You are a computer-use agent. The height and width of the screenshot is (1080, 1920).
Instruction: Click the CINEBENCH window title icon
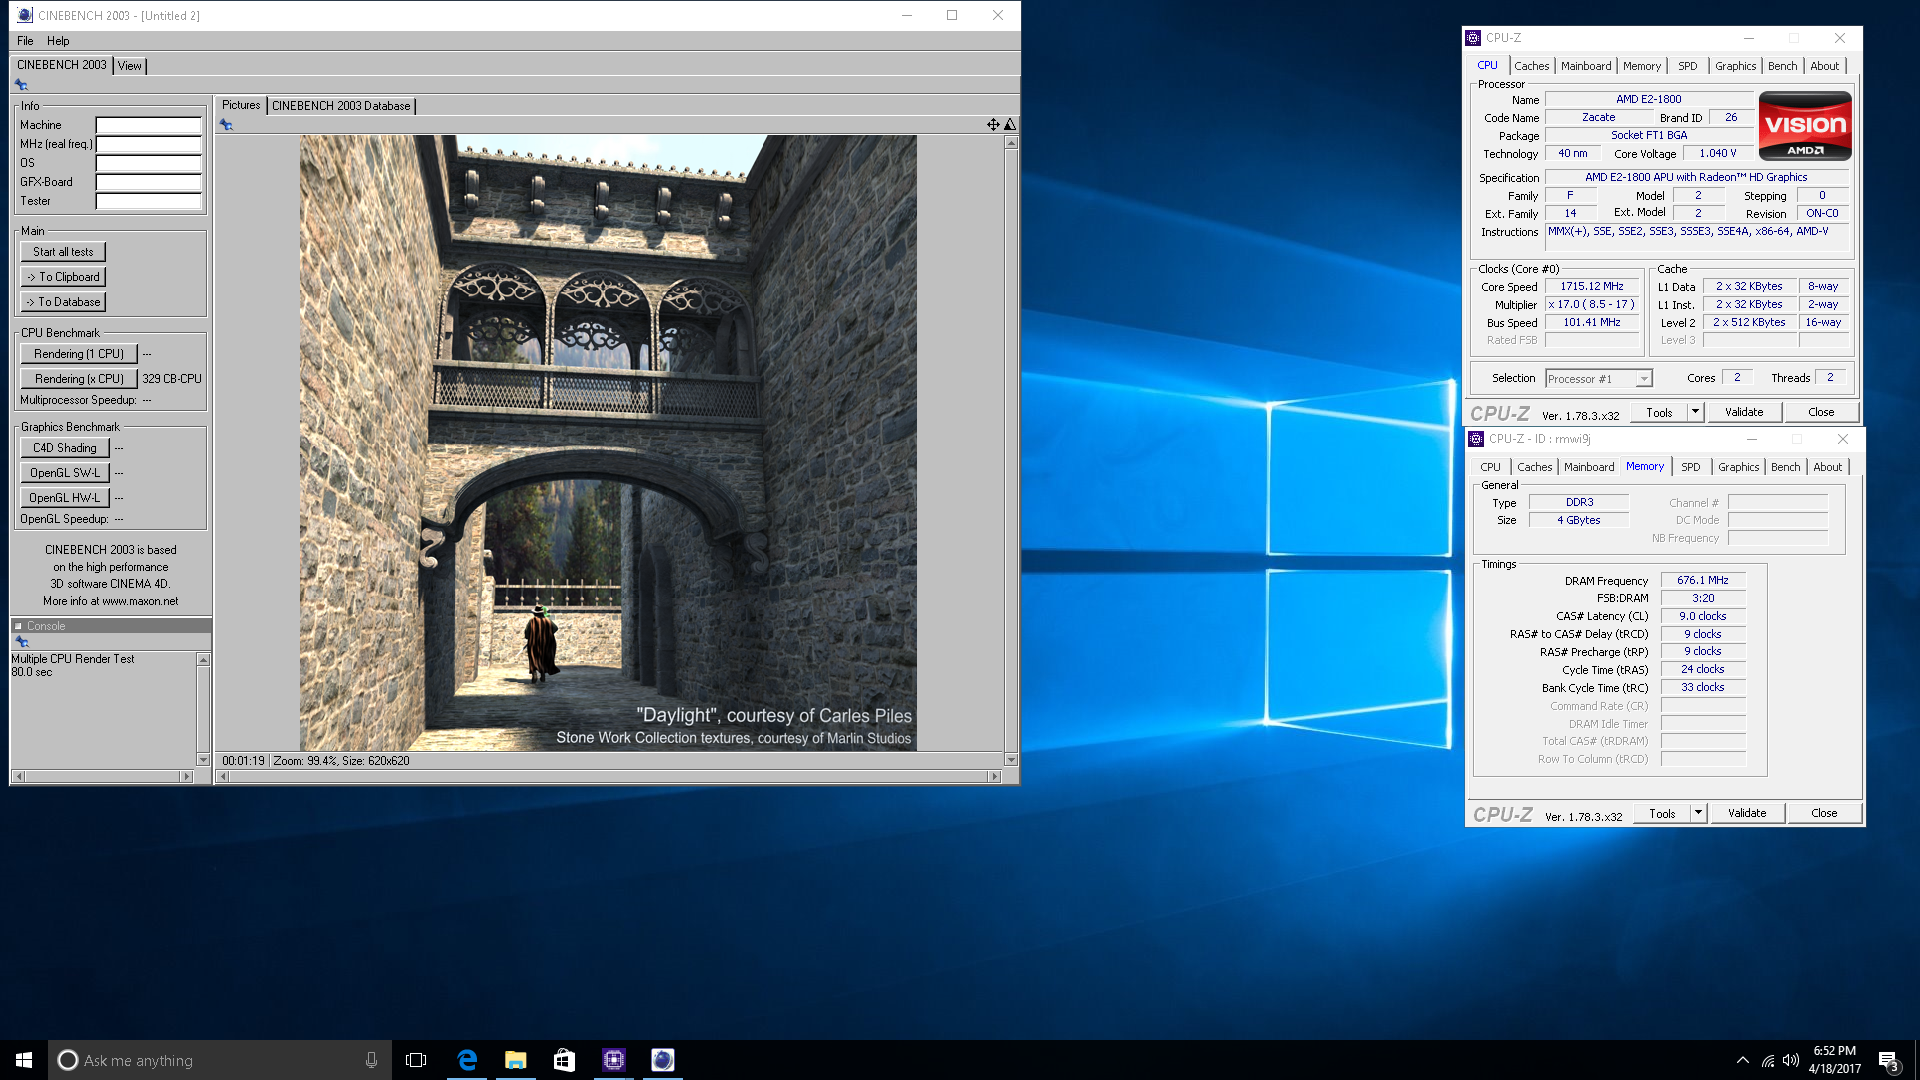pyautogui.click(x=25, y=15)
